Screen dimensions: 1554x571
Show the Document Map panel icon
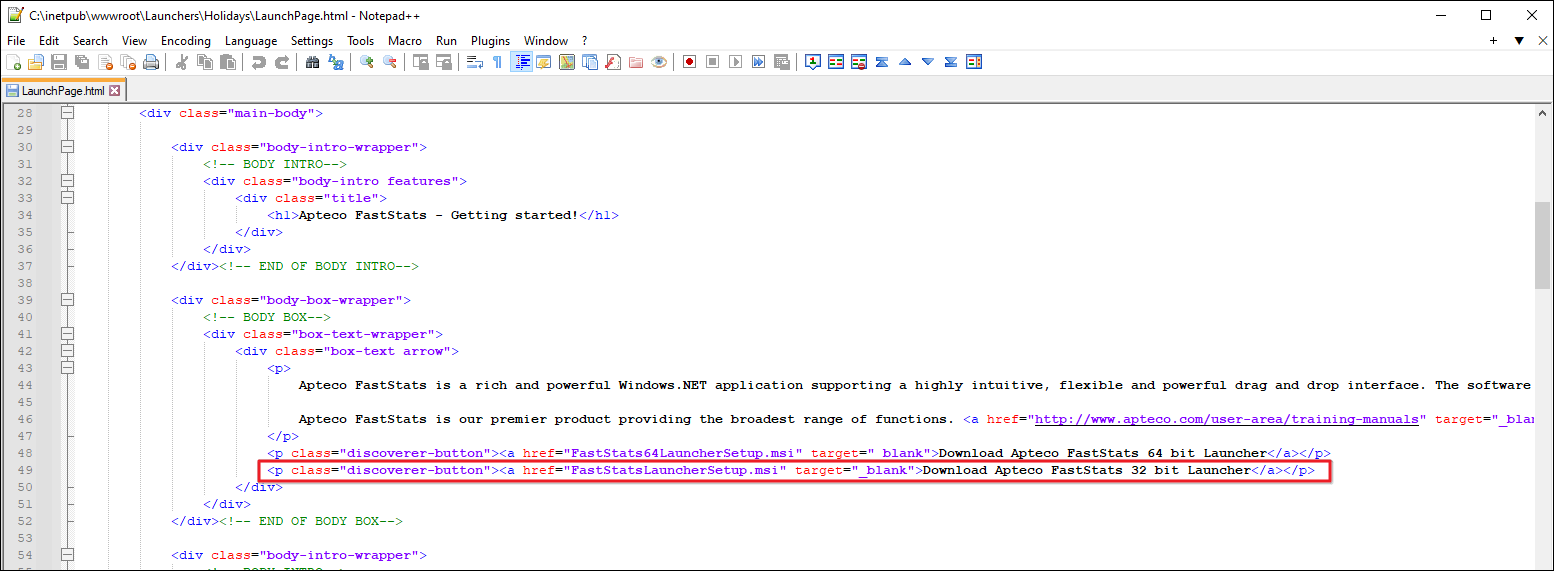click(567, 62)
